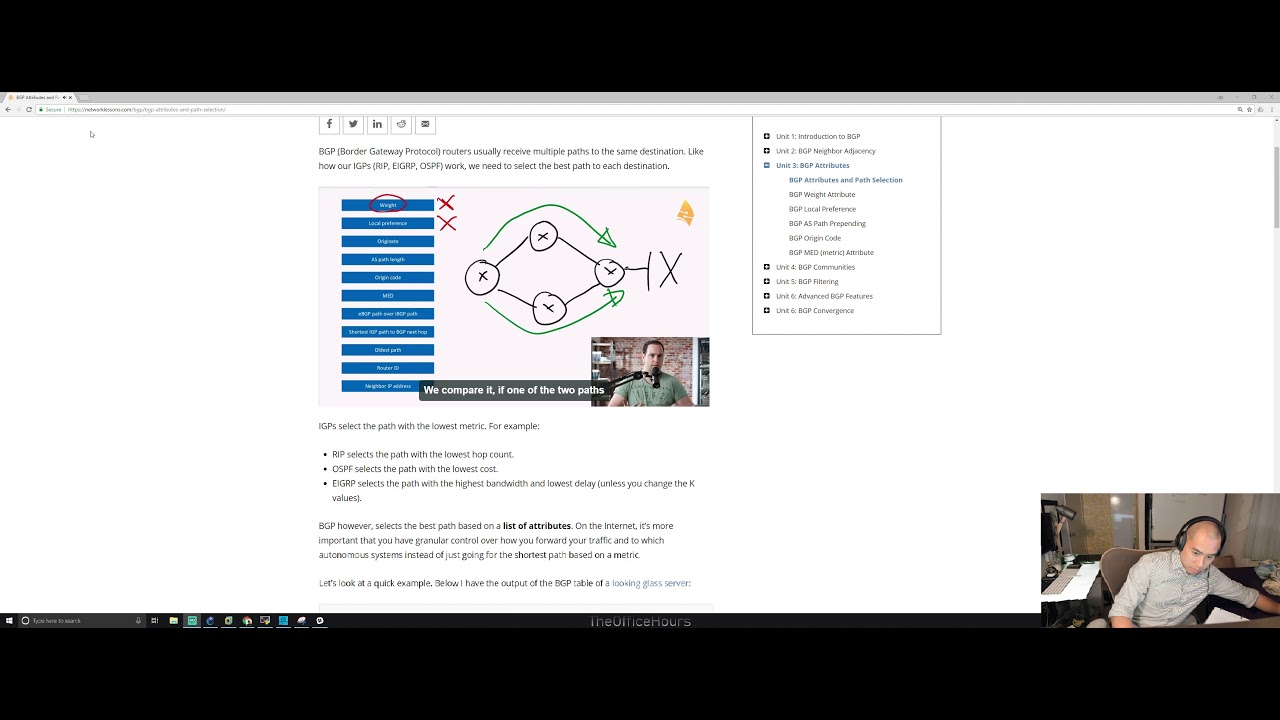Click the browser address bar URL
The height and width of the screenshot is (720, 1280).
click(146, 109)
